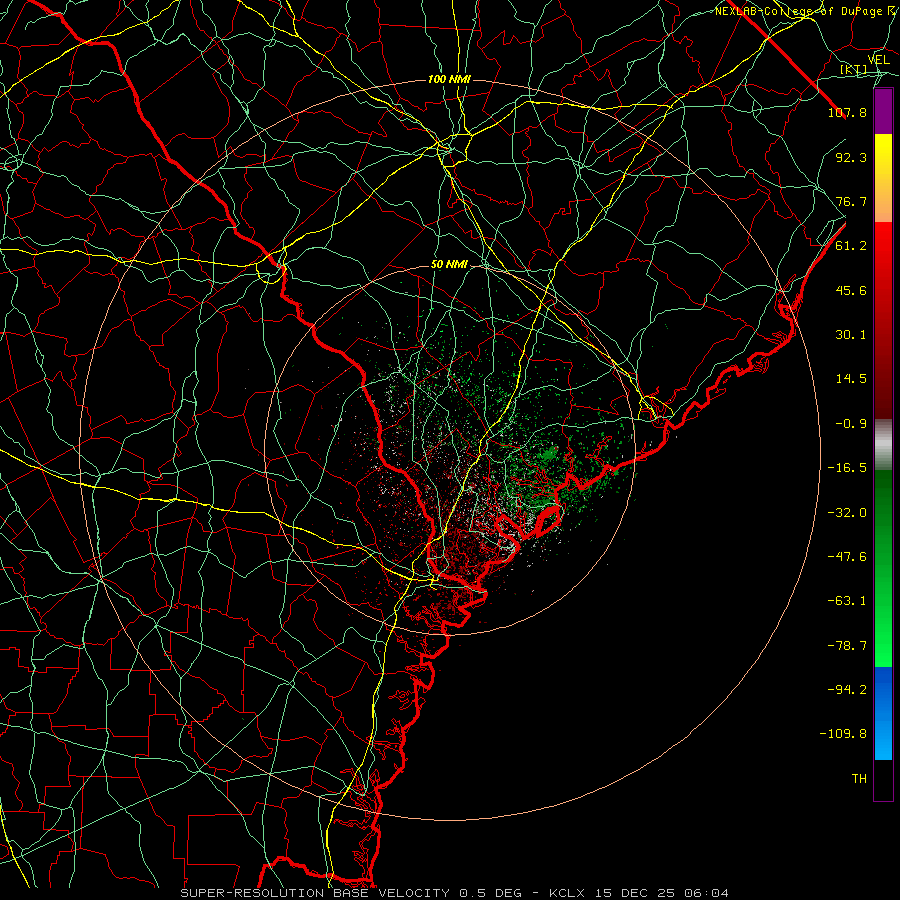Click the blue segment of velocity color bar
The image size is (900, 900).
(883, 713)
